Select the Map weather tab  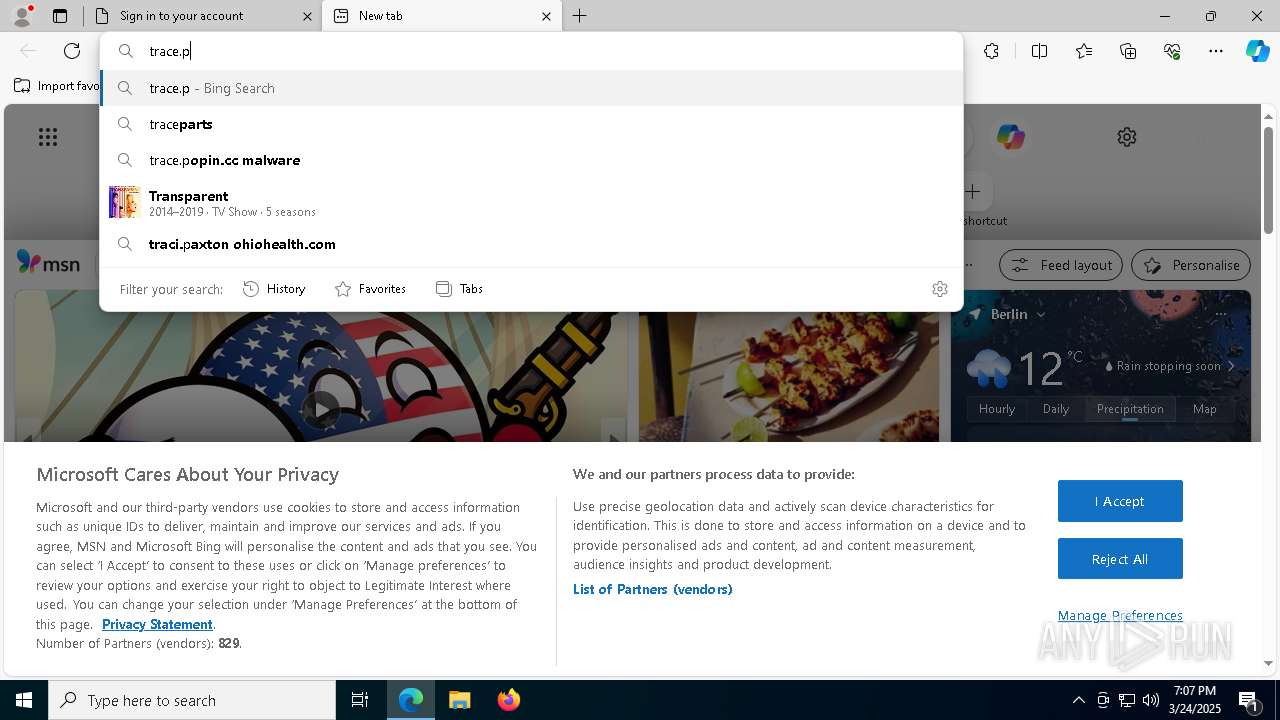[x=1205, y=409]
